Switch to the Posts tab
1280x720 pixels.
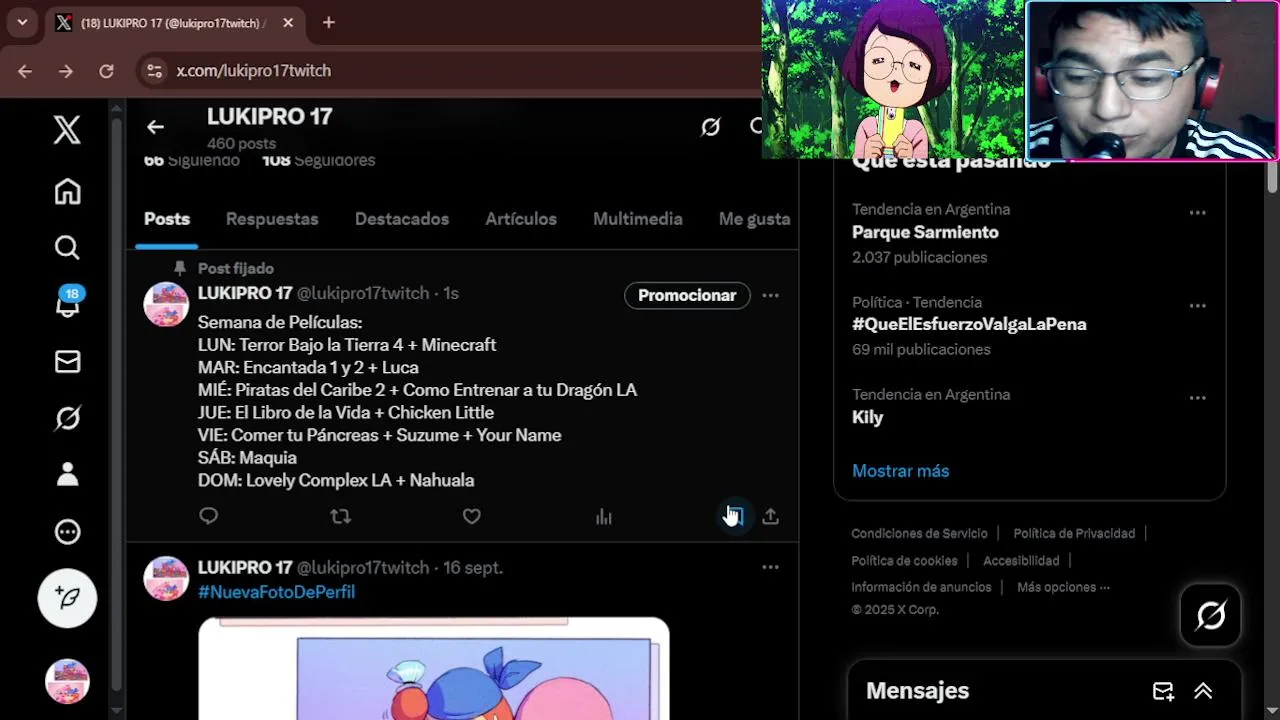pos(167,219)
